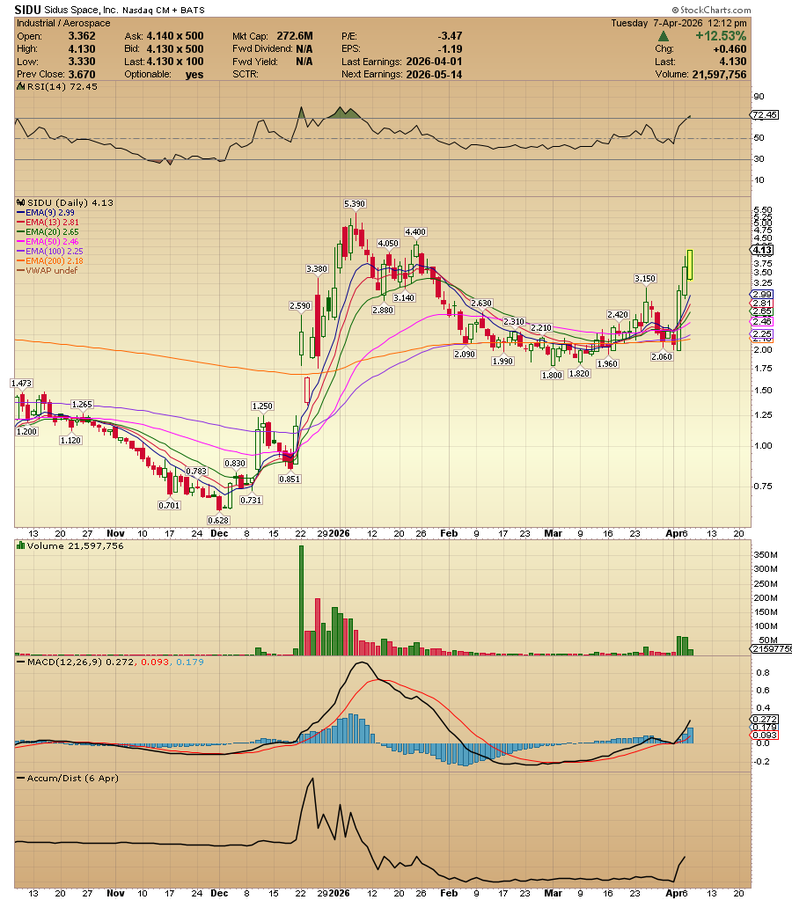Click the tallest green volume bar
The height and width of the screenshot is (900, 792).
(x=301, y=600)
